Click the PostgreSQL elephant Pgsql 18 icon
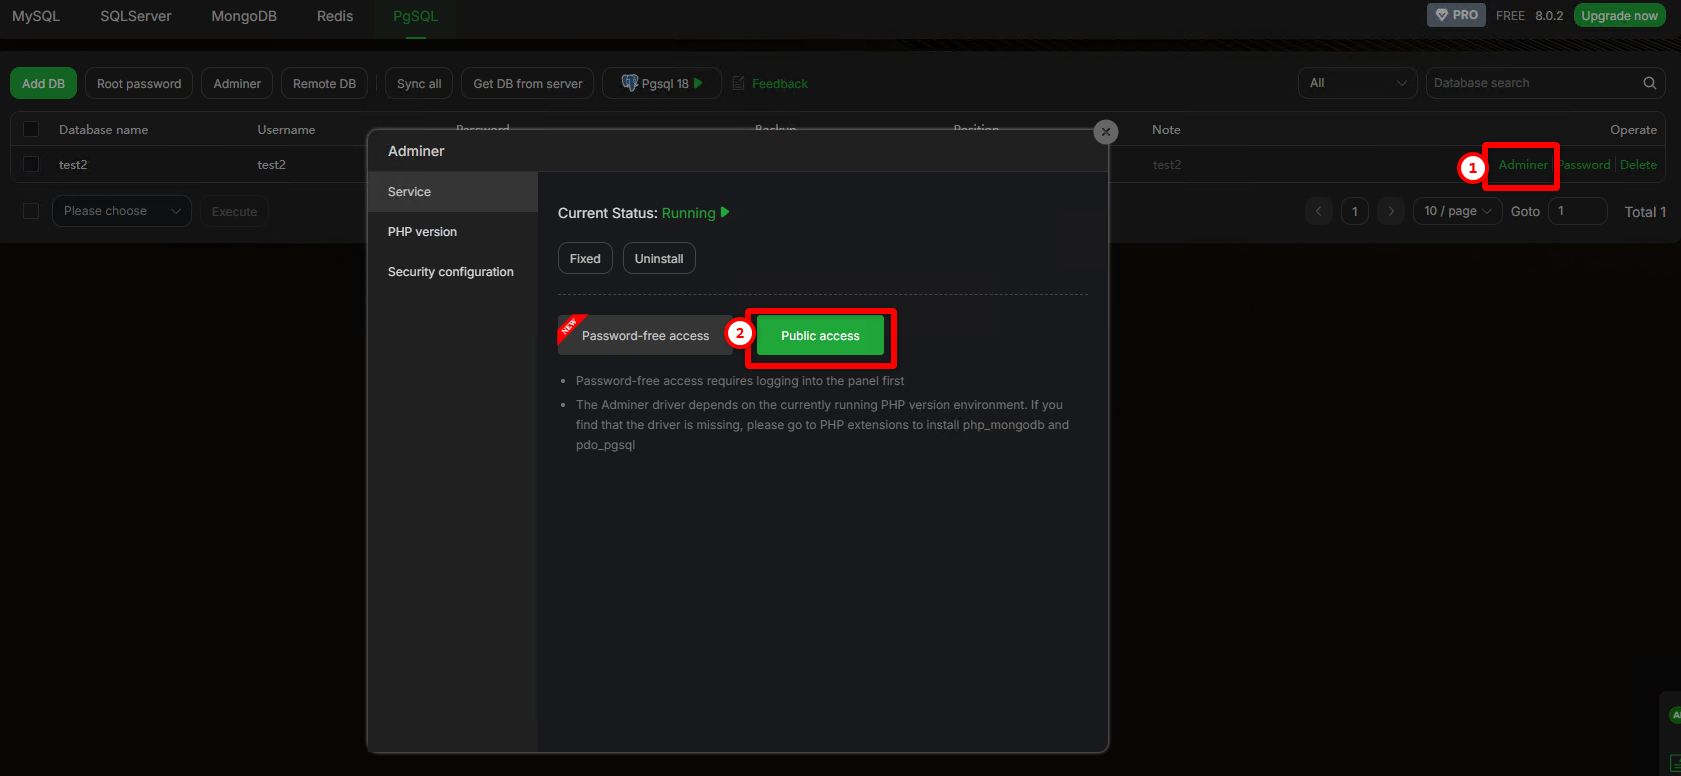 tap(629, 83)
